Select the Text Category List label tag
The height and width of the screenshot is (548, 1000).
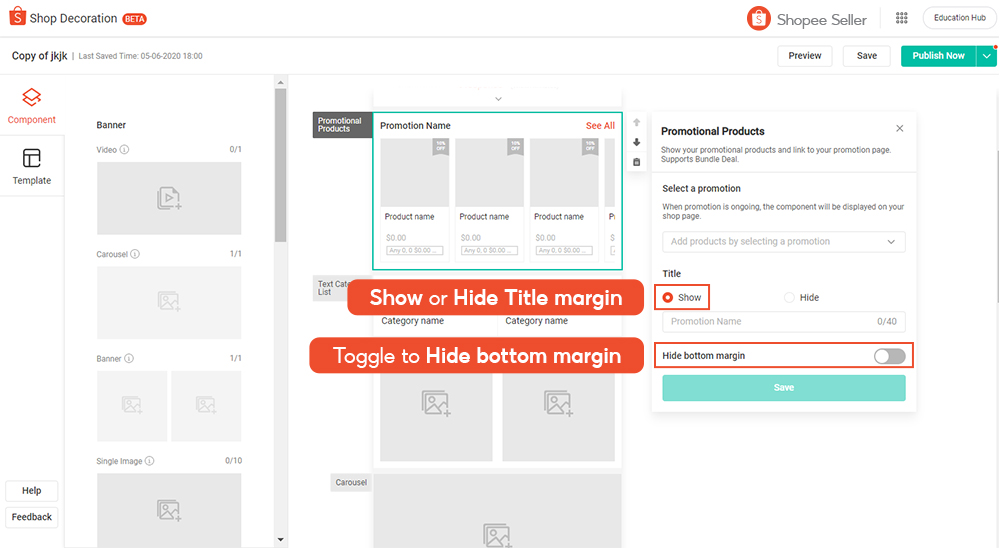tap(330, 288)
